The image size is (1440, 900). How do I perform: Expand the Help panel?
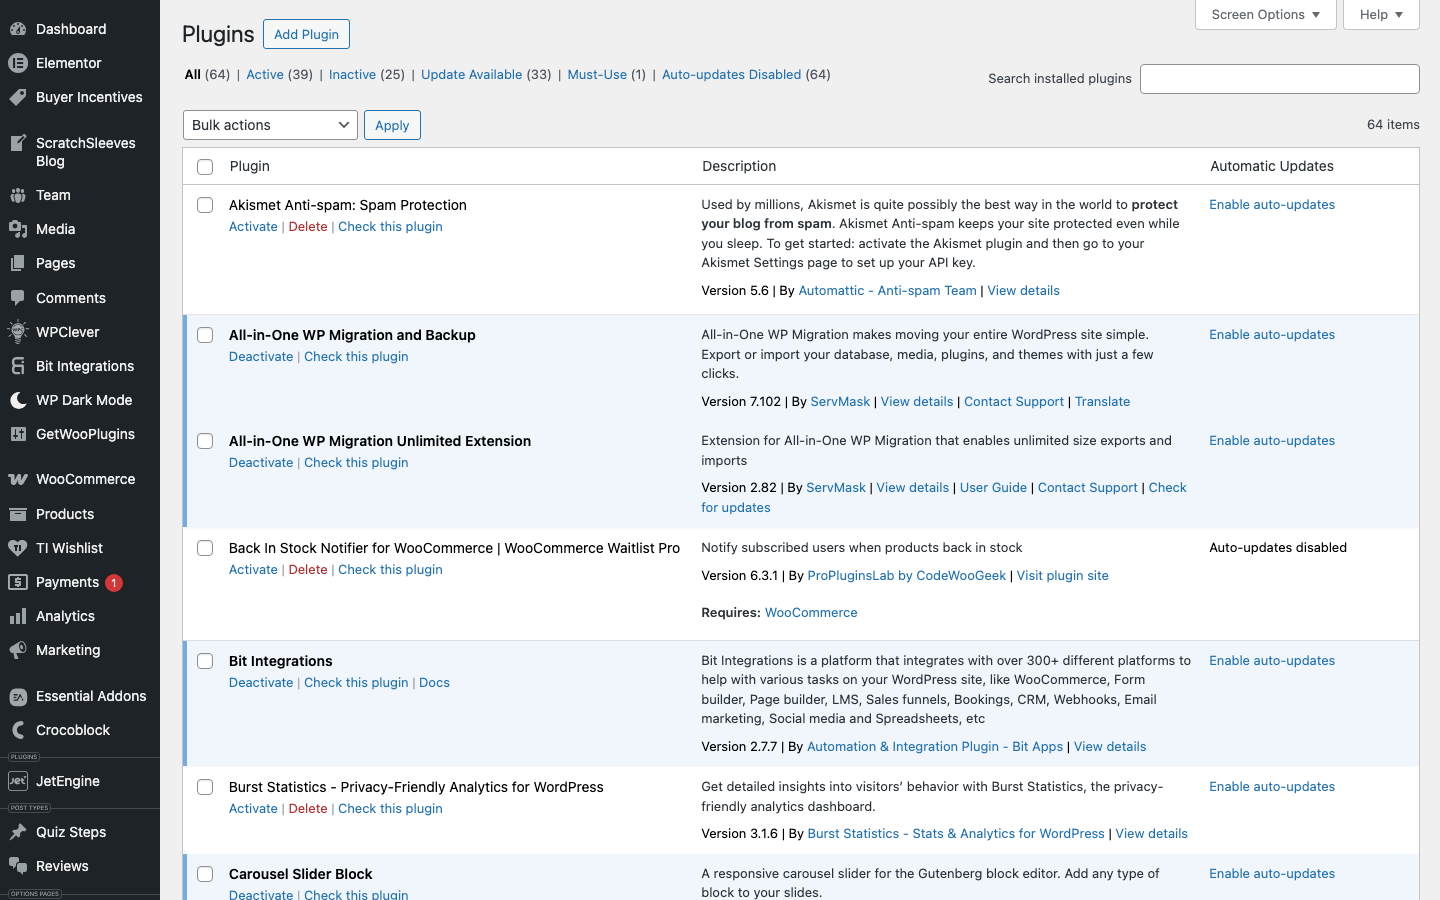click(x=1381, y=14)
